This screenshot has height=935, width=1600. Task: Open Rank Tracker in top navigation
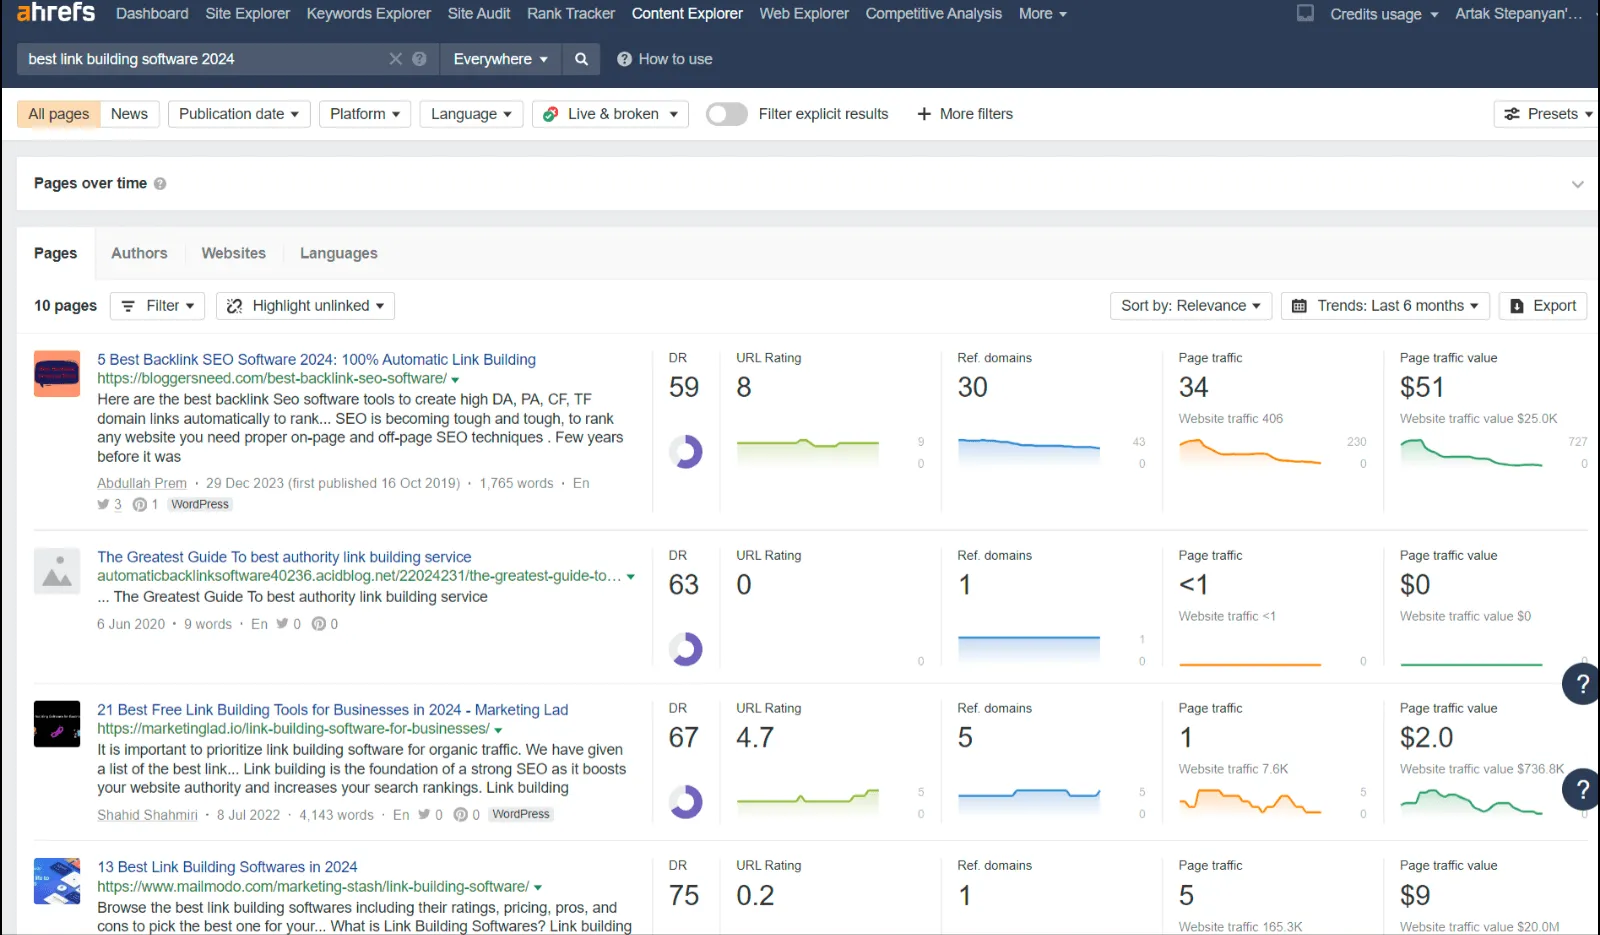(x=571, y=14)
